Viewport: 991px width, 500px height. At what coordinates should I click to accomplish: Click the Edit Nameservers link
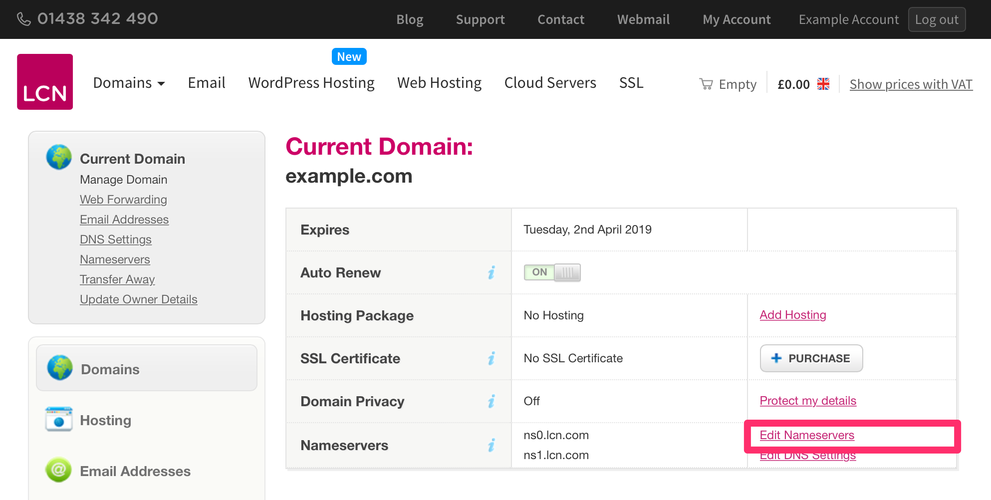coord(806,436)
